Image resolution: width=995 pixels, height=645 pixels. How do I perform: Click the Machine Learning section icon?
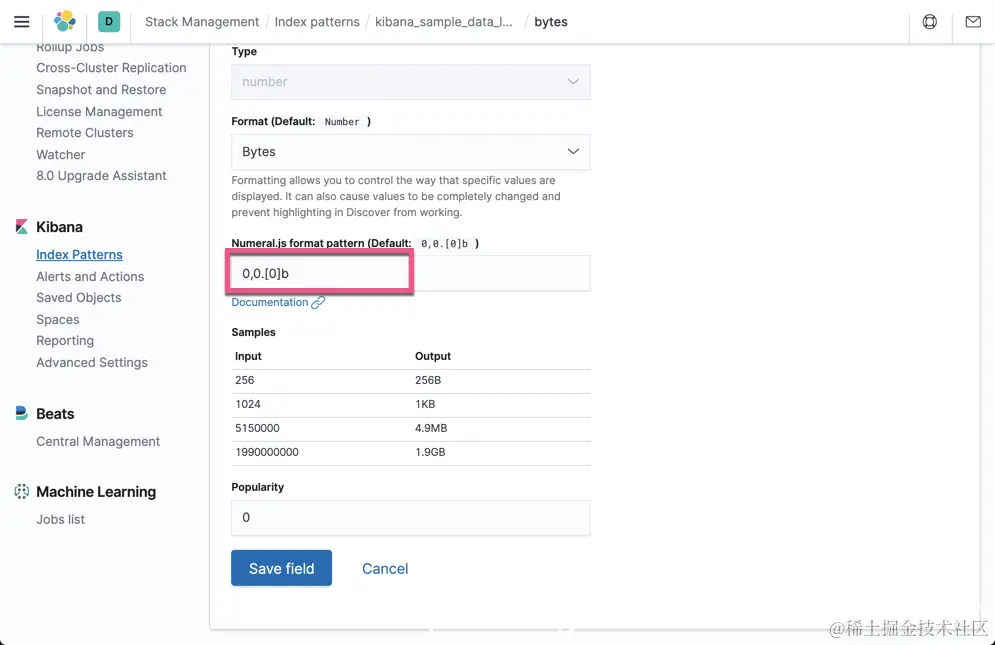point(22,491)
